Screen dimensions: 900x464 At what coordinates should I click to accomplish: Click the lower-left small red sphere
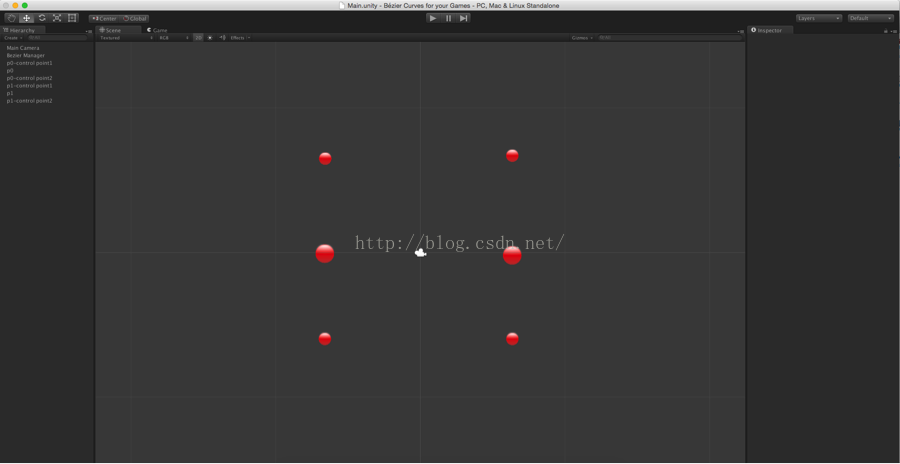(325, 339)
